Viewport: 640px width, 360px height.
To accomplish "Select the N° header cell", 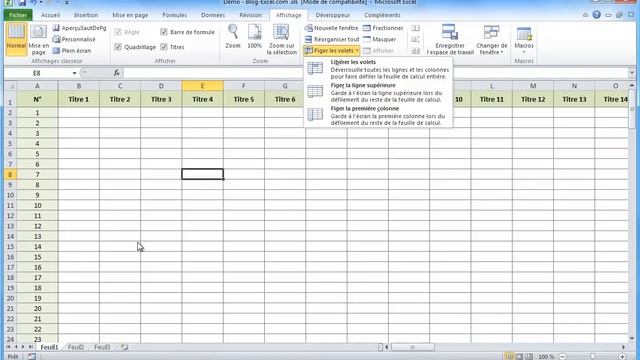I will click(x=37, y=99).
